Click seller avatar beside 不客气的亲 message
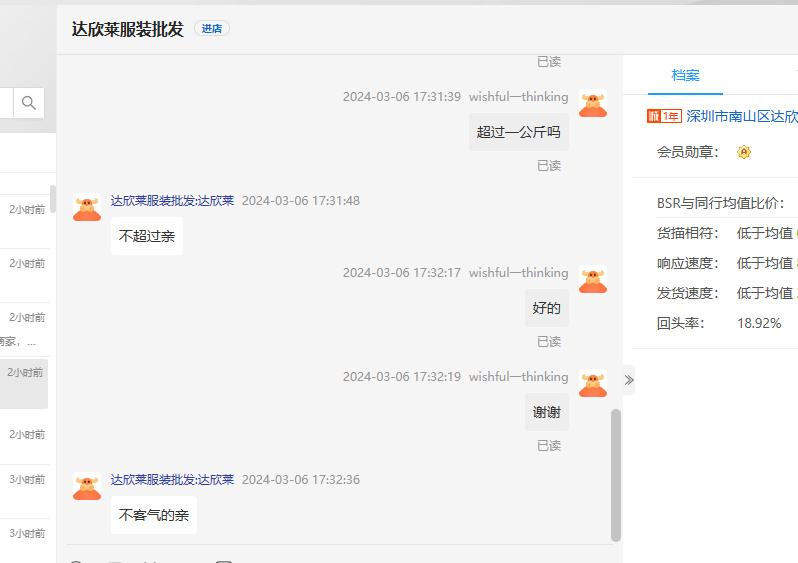Viewport: 798px width, 563px height. click(87, 487)
